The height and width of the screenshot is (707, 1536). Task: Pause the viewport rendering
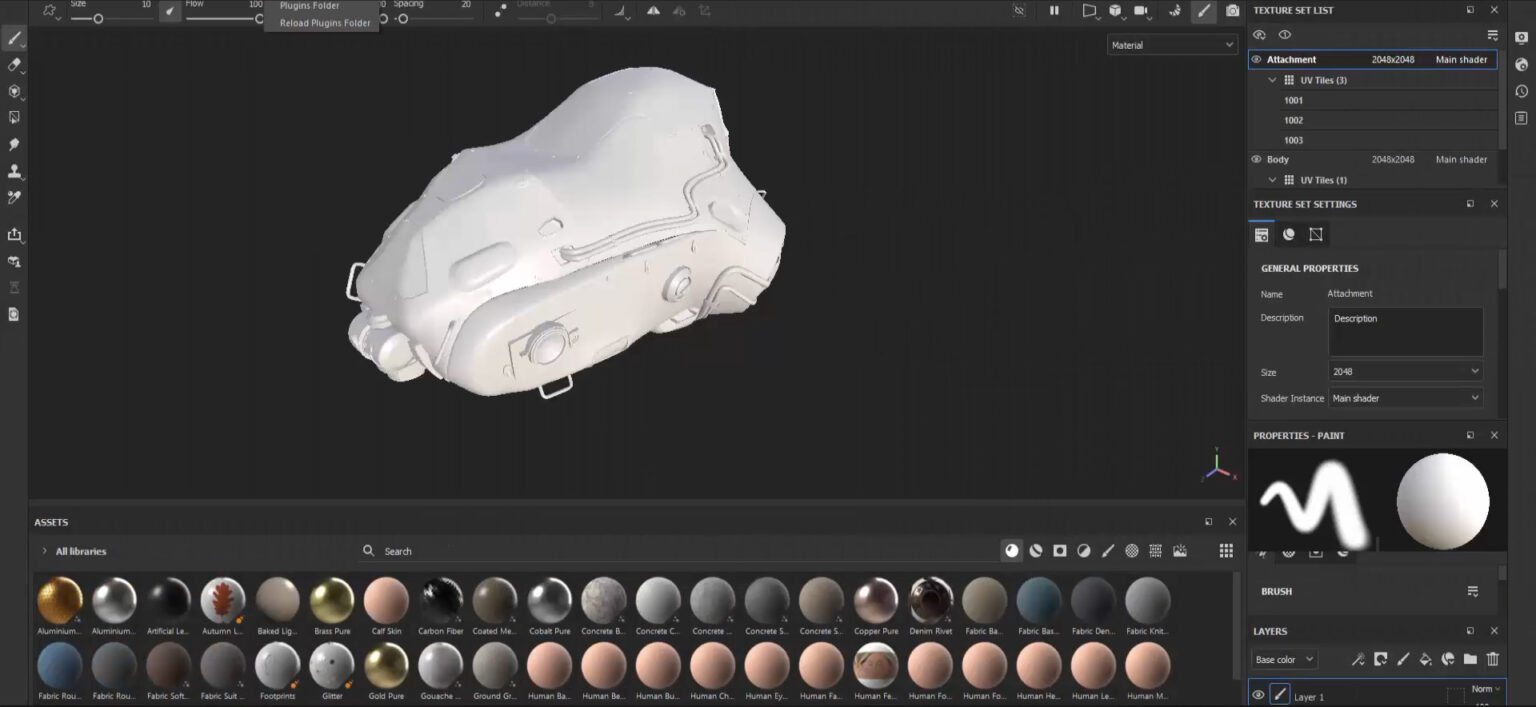click(1054, 11)
